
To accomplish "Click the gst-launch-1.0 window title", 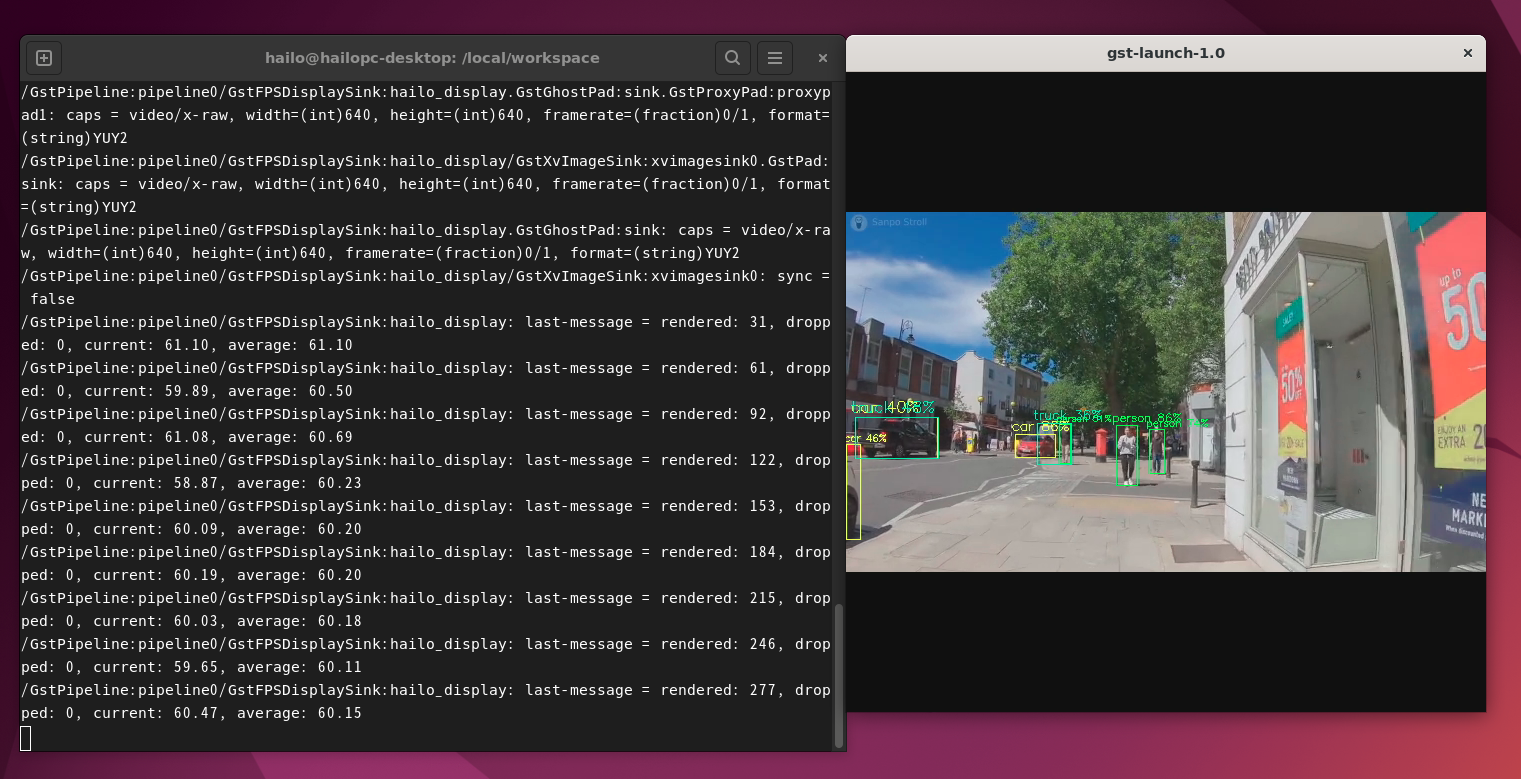I will point(1165,53).
